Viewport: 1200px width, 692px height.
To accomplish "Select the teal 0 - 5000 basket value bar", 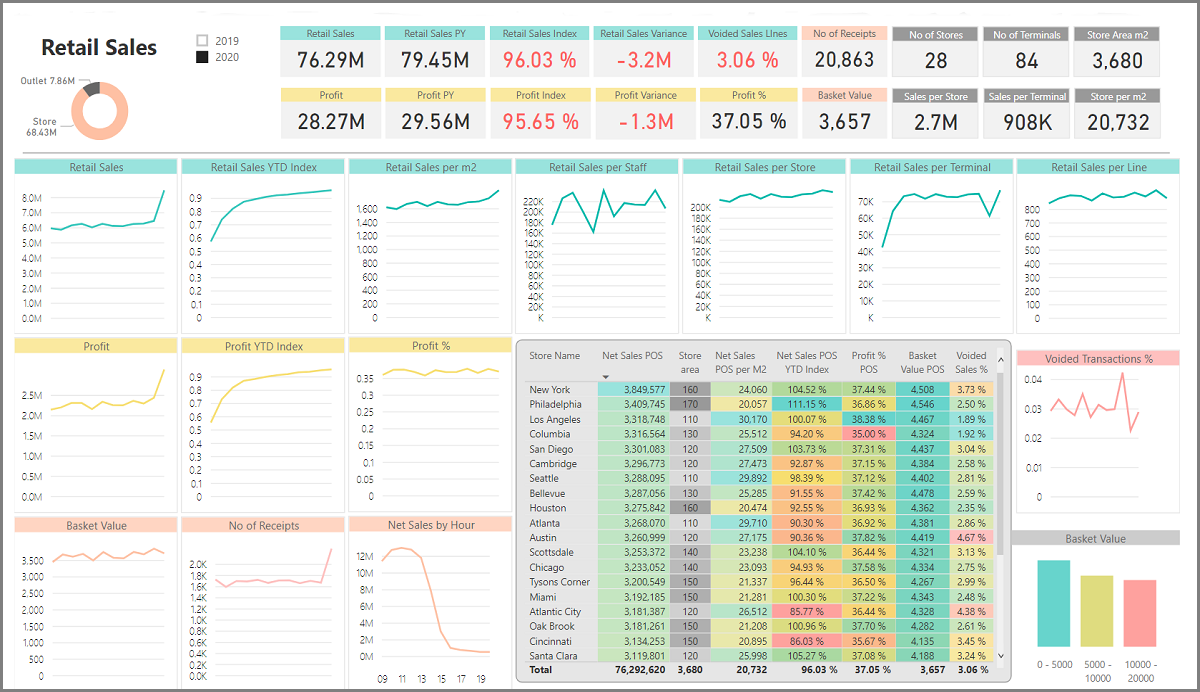I will (x=1056, y=603).
